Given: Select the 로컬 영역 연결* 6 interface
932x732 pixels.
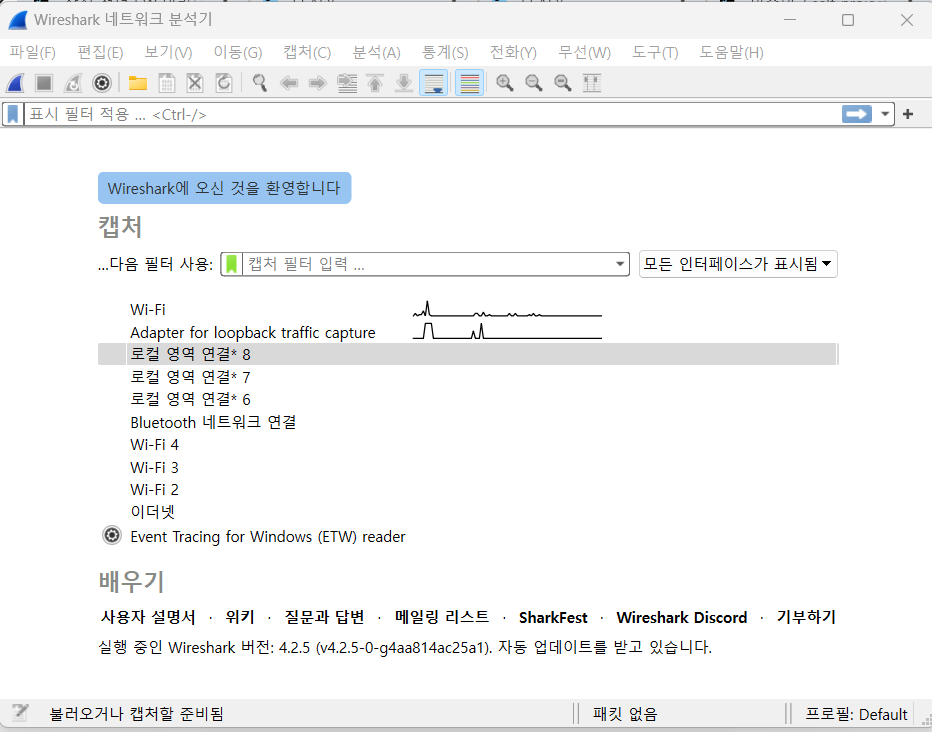Looking at the screenshot, I should pyautogui.click(x=468, y=399).
